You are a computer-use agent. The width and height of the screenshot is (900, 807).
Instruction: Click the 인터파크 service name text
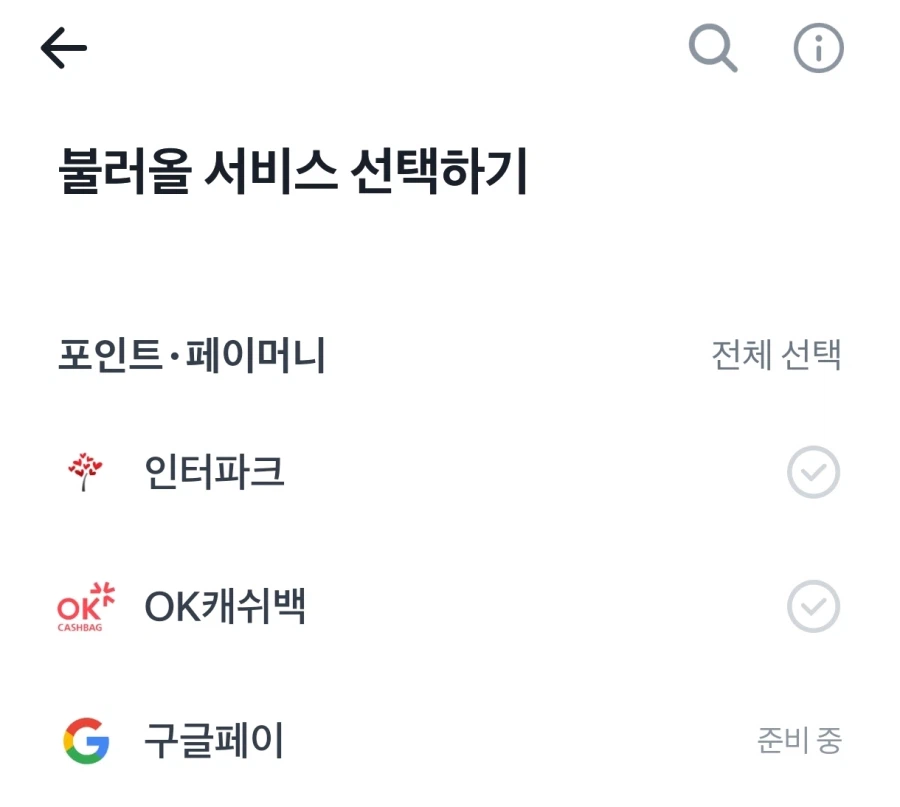pyautogui.click(x=214, y=472)
